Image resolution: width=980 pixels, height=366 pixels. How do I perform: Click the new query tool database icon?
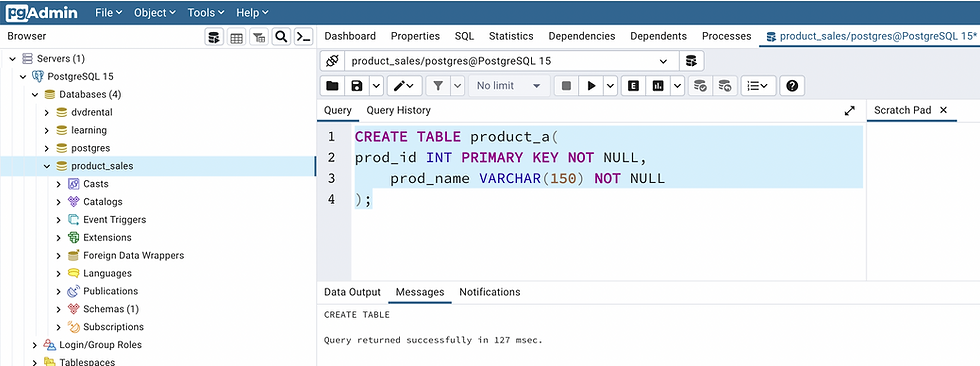pyautogui.click(x=691, y=61)
